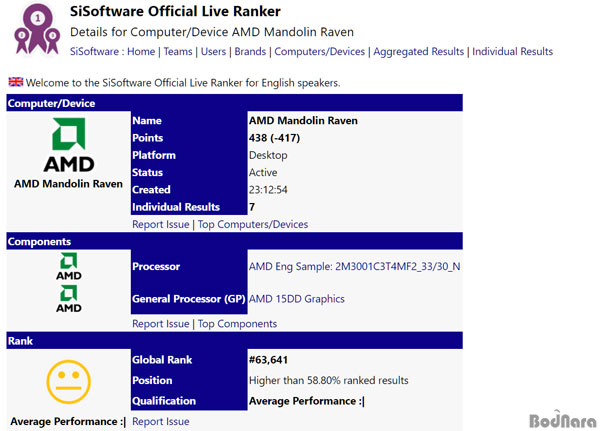Click the Processor row label

click(156, 266)
